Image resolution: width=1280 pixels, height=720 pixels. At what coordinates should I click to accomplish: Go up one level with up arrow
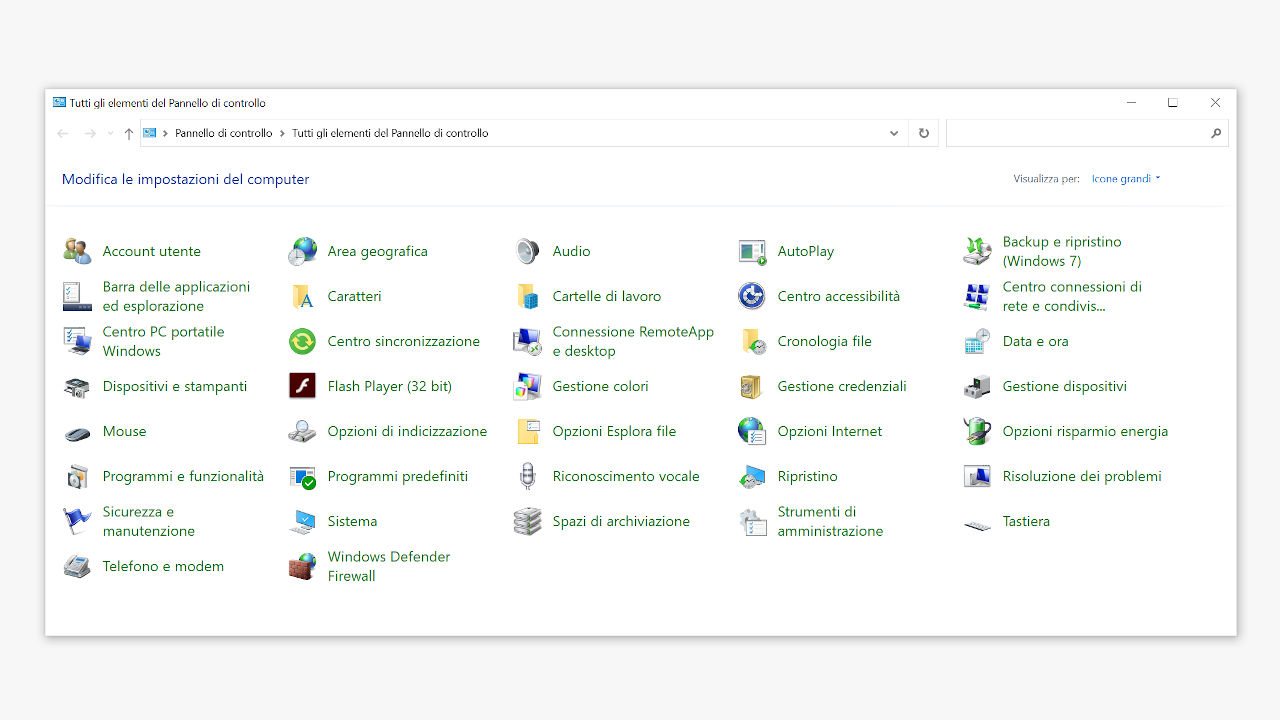pos(128,133)
